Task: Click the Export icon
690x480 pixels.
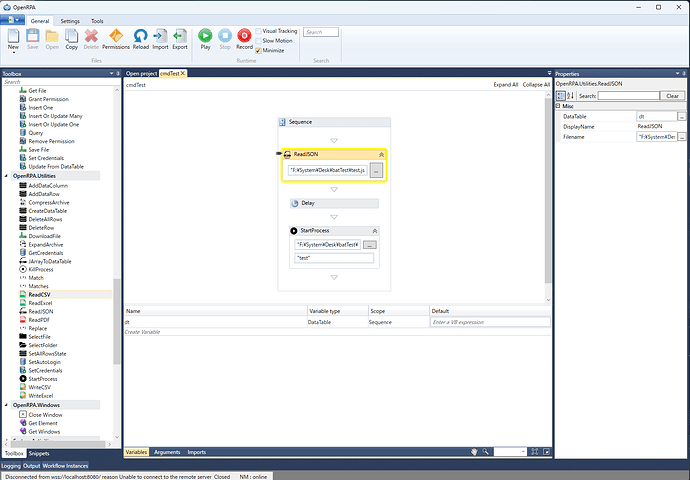Action: 180,36
